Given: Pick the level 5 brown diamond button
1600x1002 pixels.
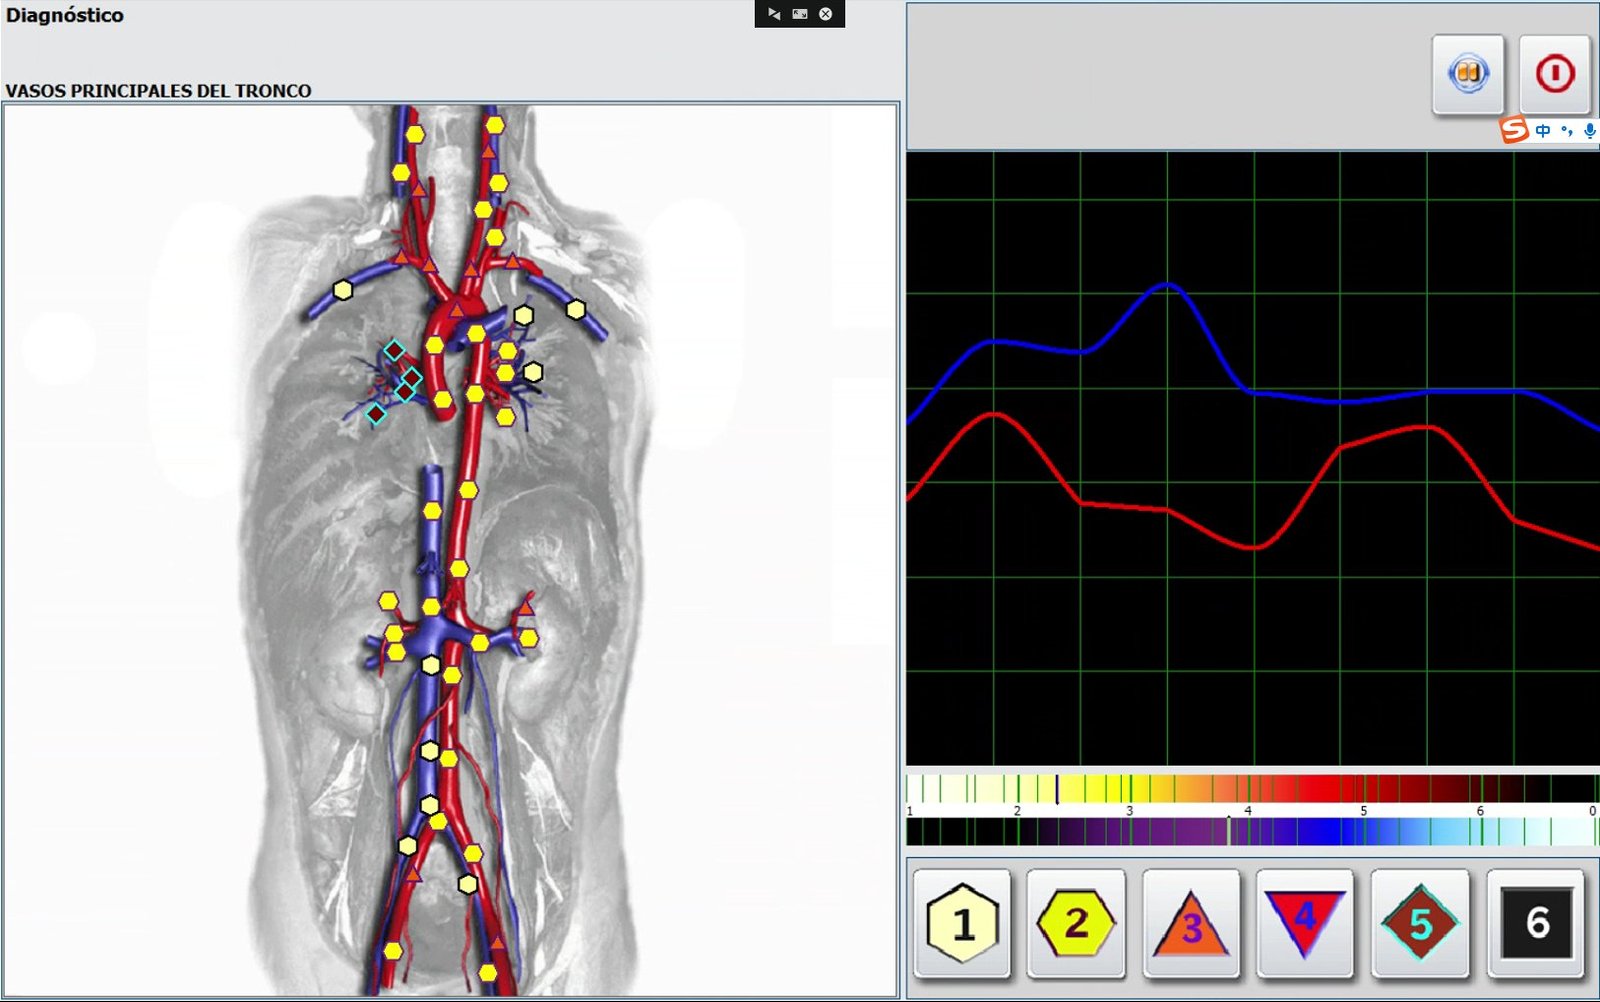Looking at the screenshot, I should (x=1420, y=923).
